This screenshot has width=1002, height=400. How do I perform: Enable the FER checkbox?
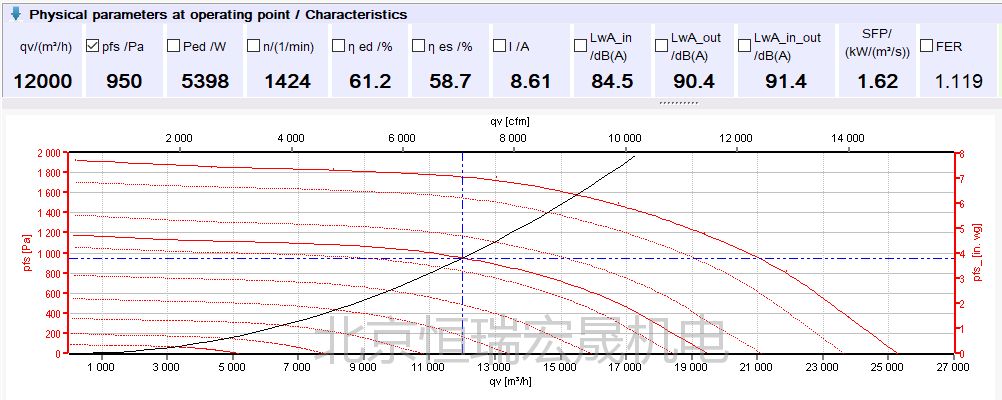tap(926, 46)
